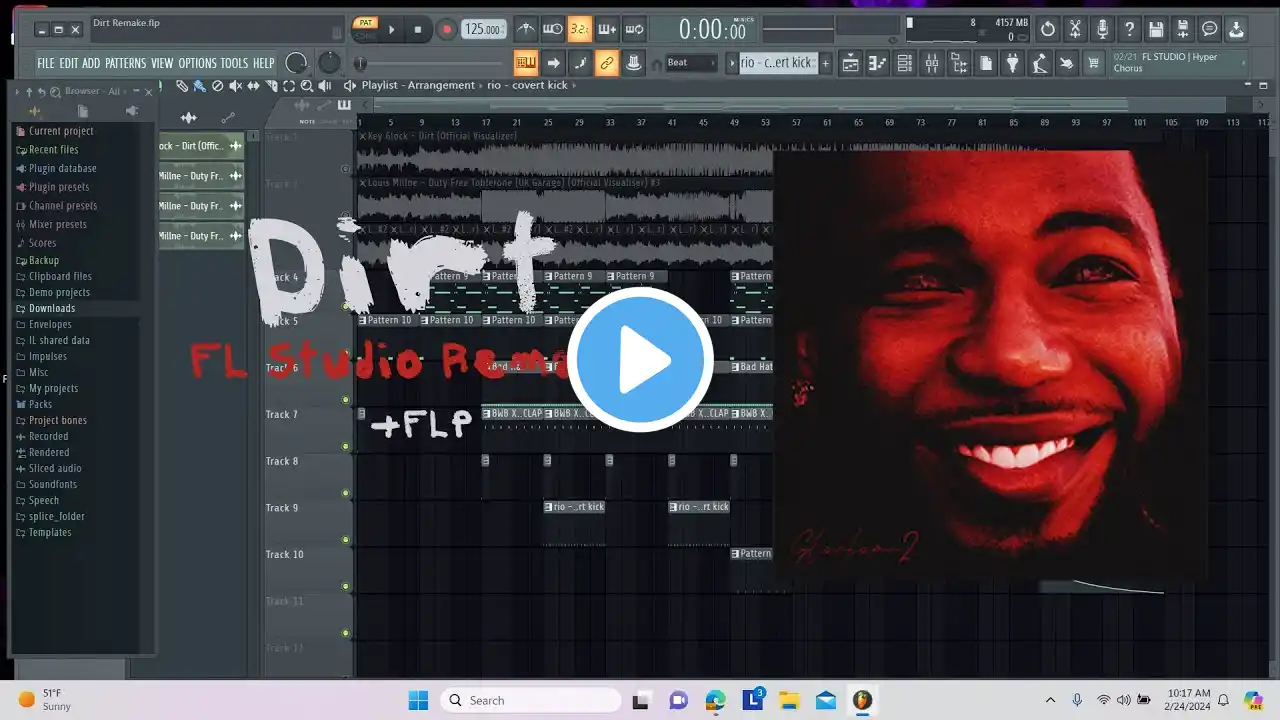Viewport: 1280px width, 720px height.
Task: Open the Piano roll view button
Action: tap(877, 64)
